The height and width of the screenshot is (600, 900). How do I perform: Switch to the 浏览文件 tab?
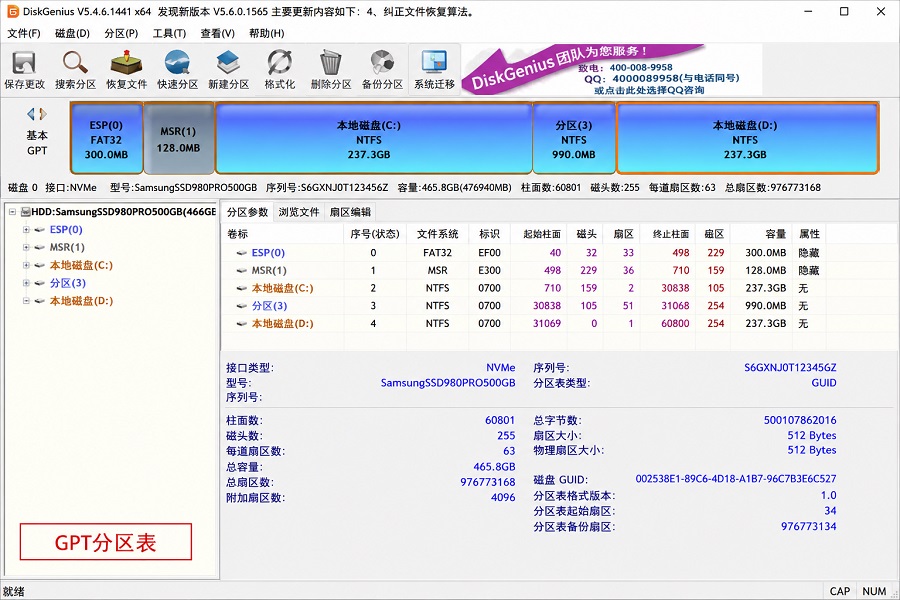tap(299, 212)
